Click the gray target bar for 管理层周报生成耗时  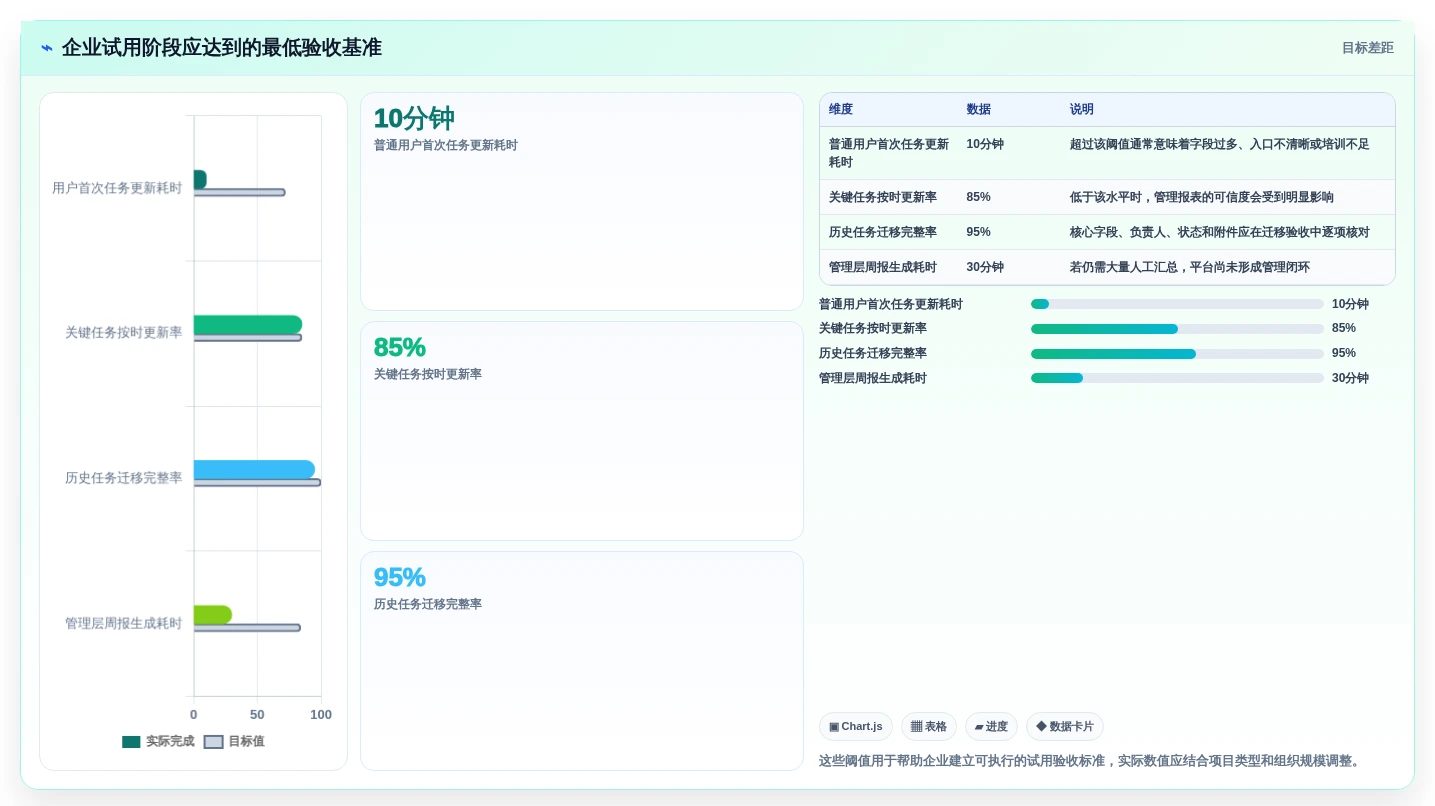[x=247, y=628]
